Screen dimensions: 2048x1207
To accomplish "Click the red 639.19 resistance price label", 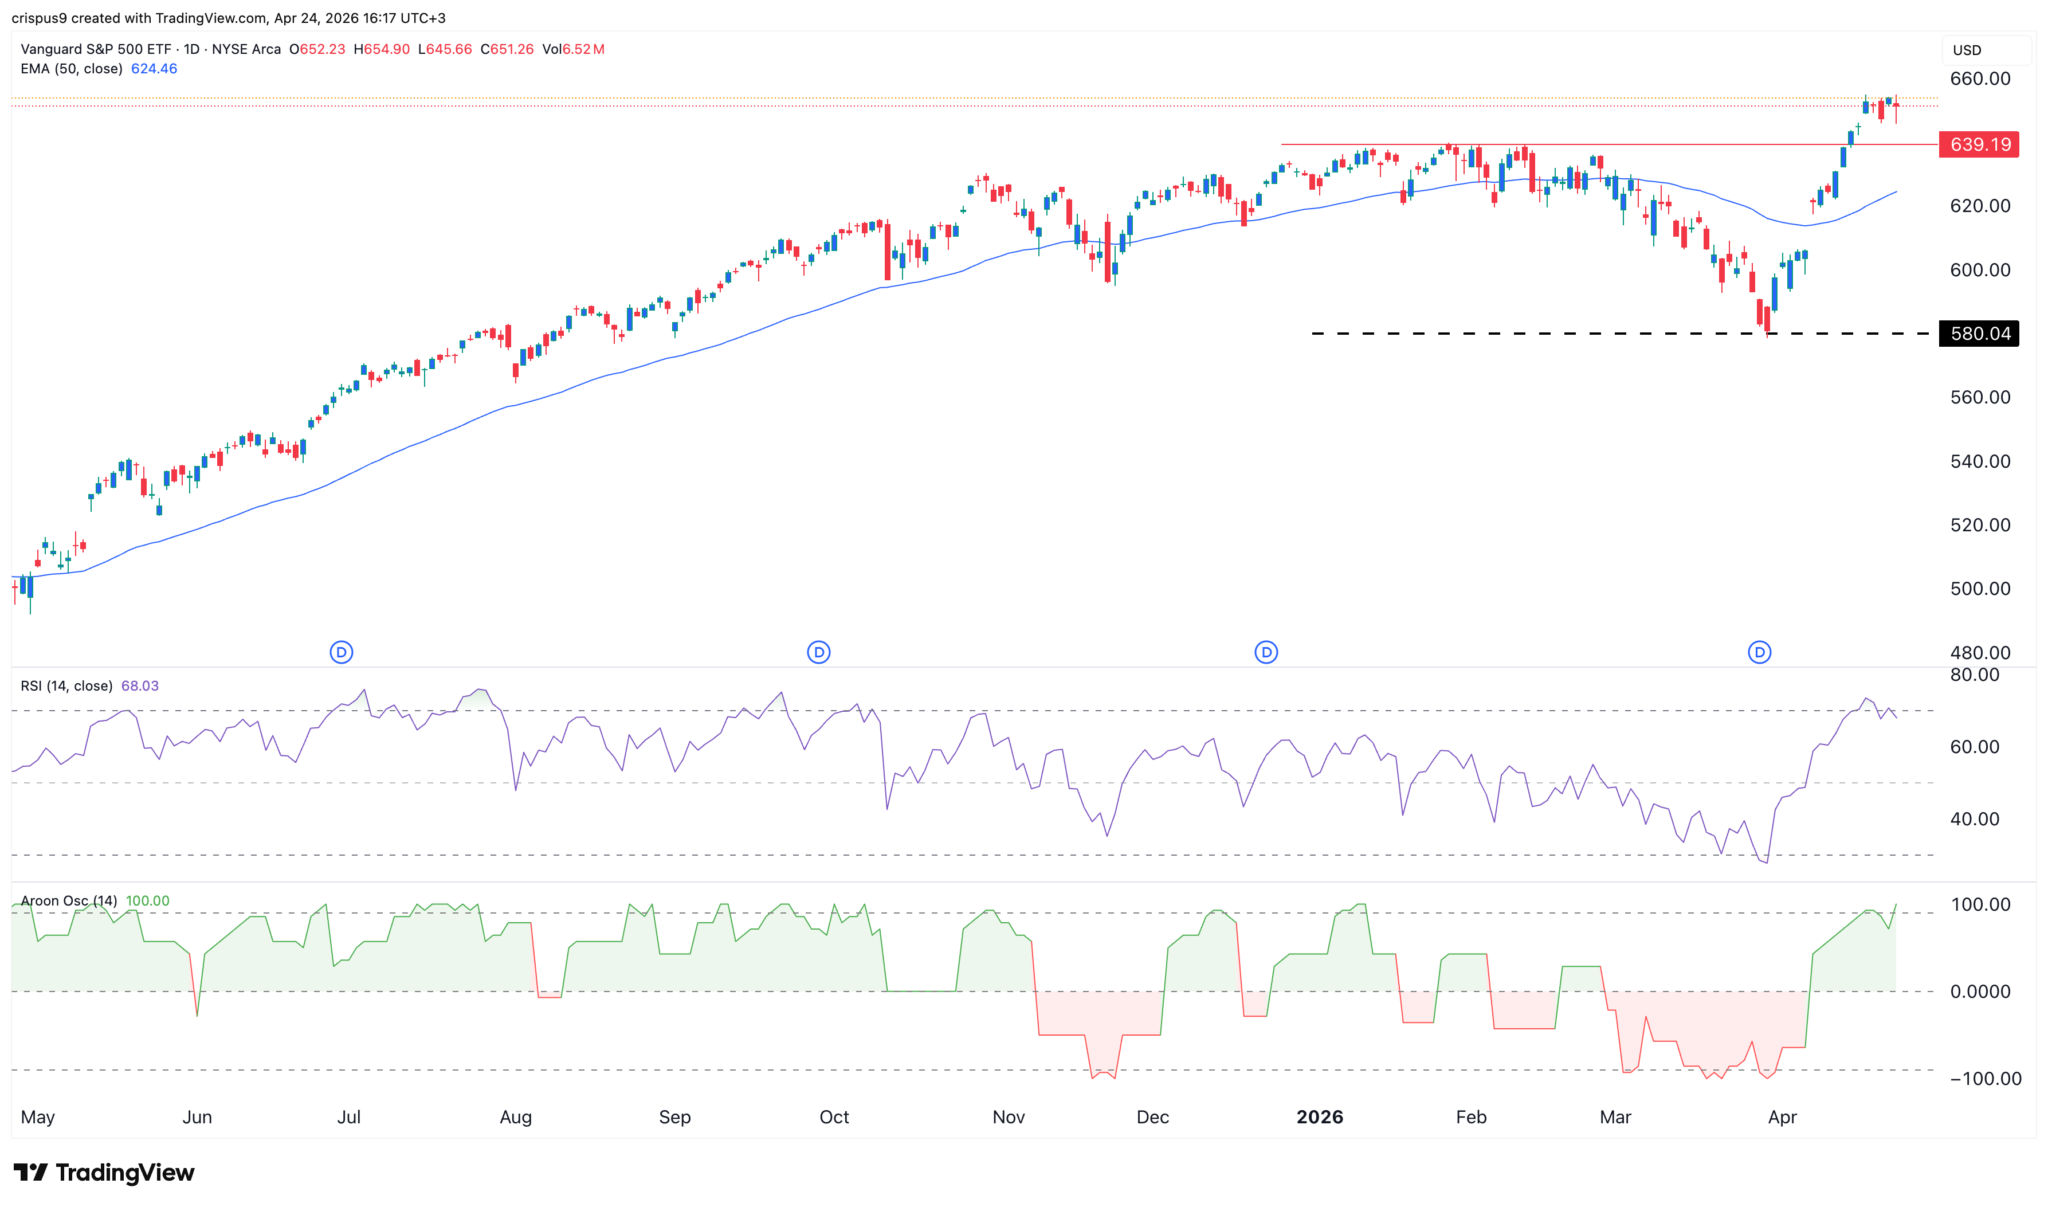I will click(1978, 144).
